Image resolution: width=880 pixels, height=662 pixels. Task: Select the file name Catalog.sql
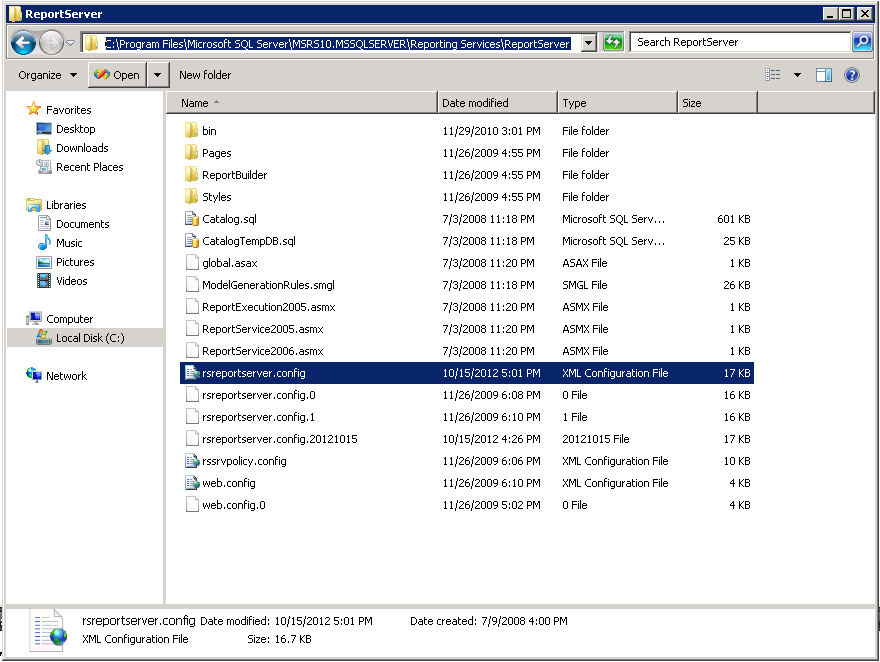(229, 219)
